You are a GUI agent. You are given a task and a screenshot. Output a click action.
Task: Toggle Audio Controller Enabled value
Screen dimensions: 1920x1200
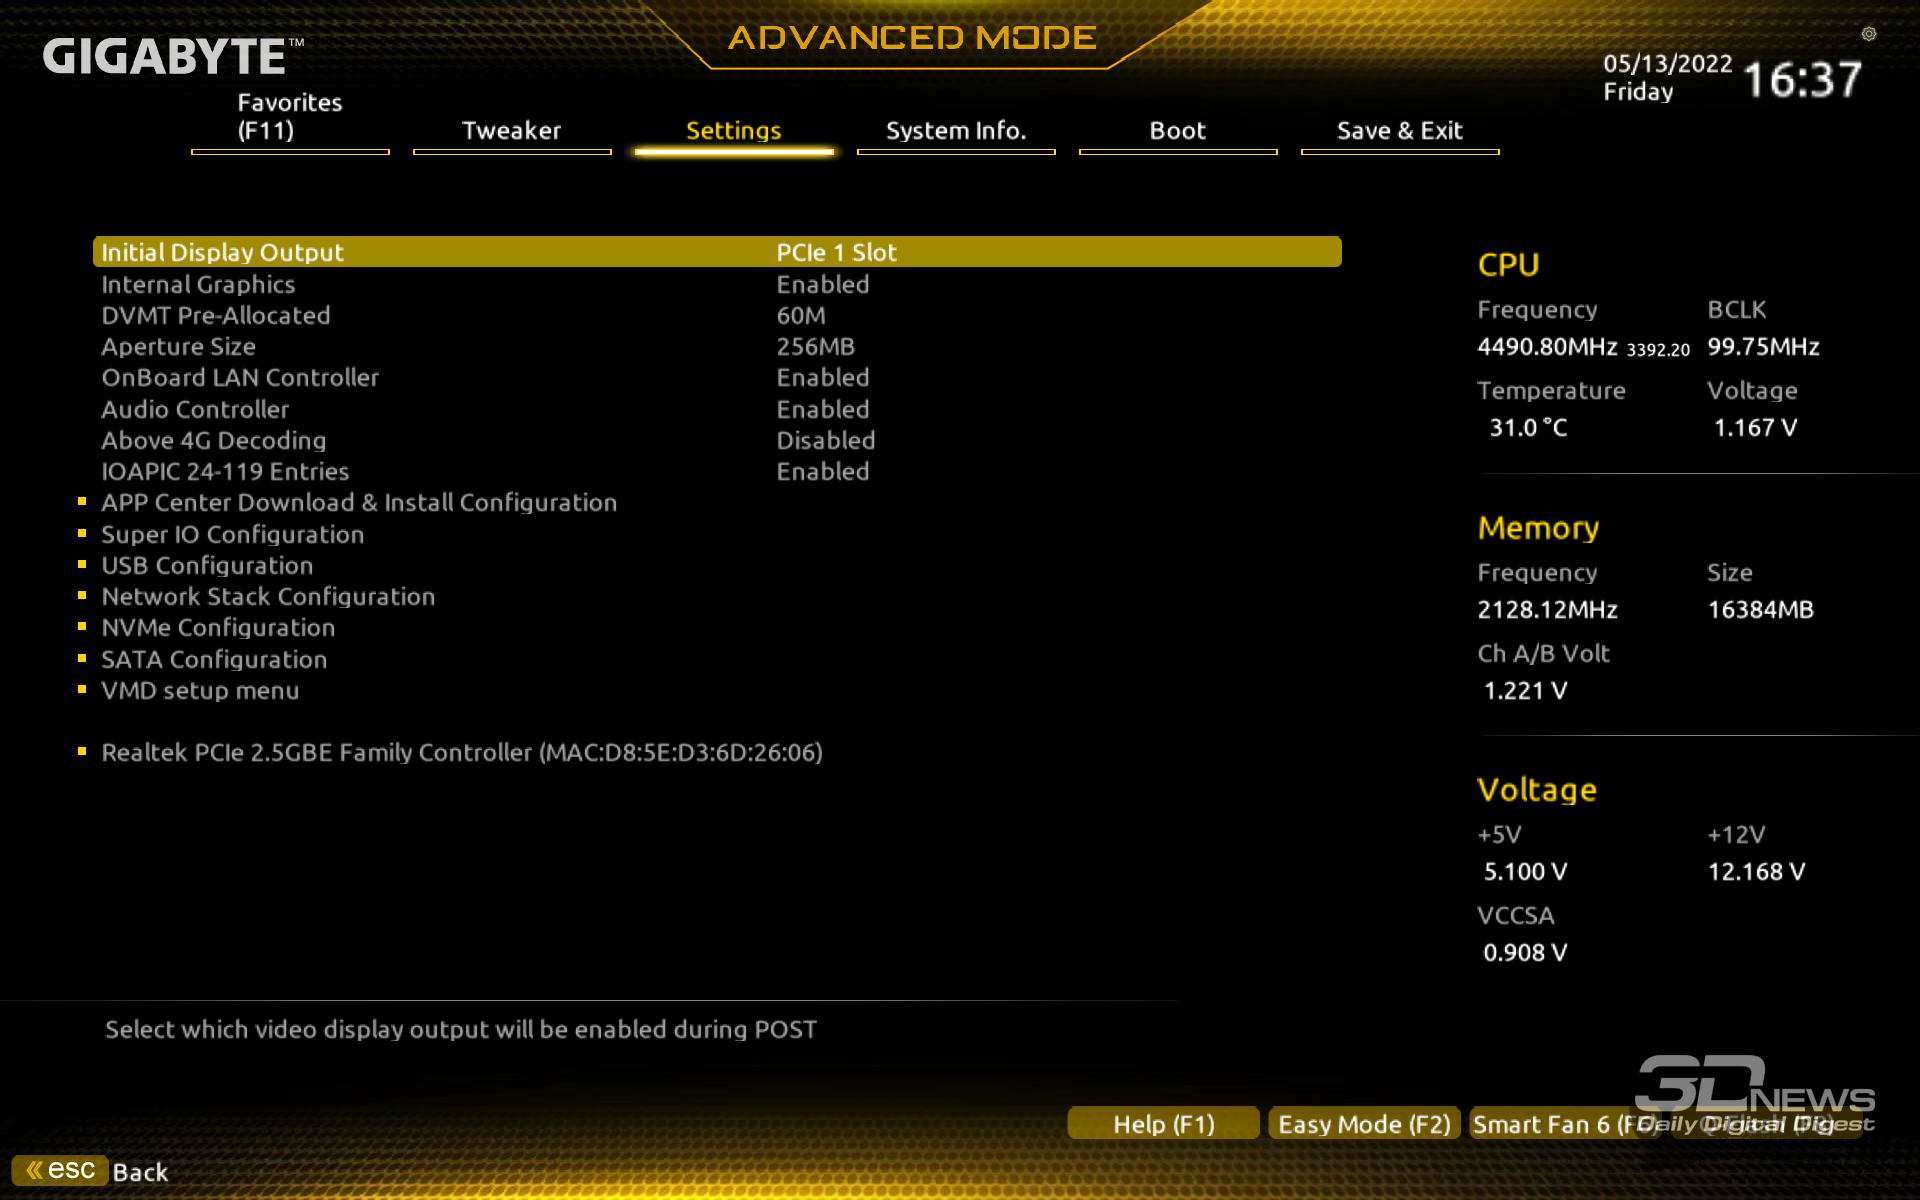pos(823,409)
